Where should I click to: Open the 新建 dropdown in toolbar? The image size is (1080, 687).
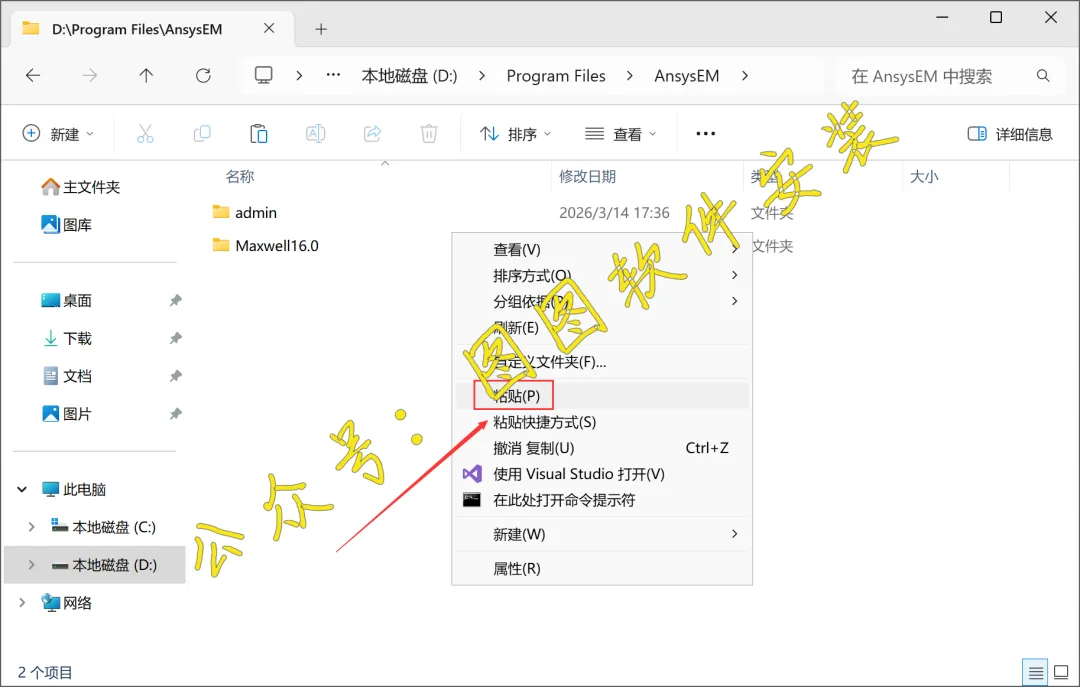pos(58,134)
